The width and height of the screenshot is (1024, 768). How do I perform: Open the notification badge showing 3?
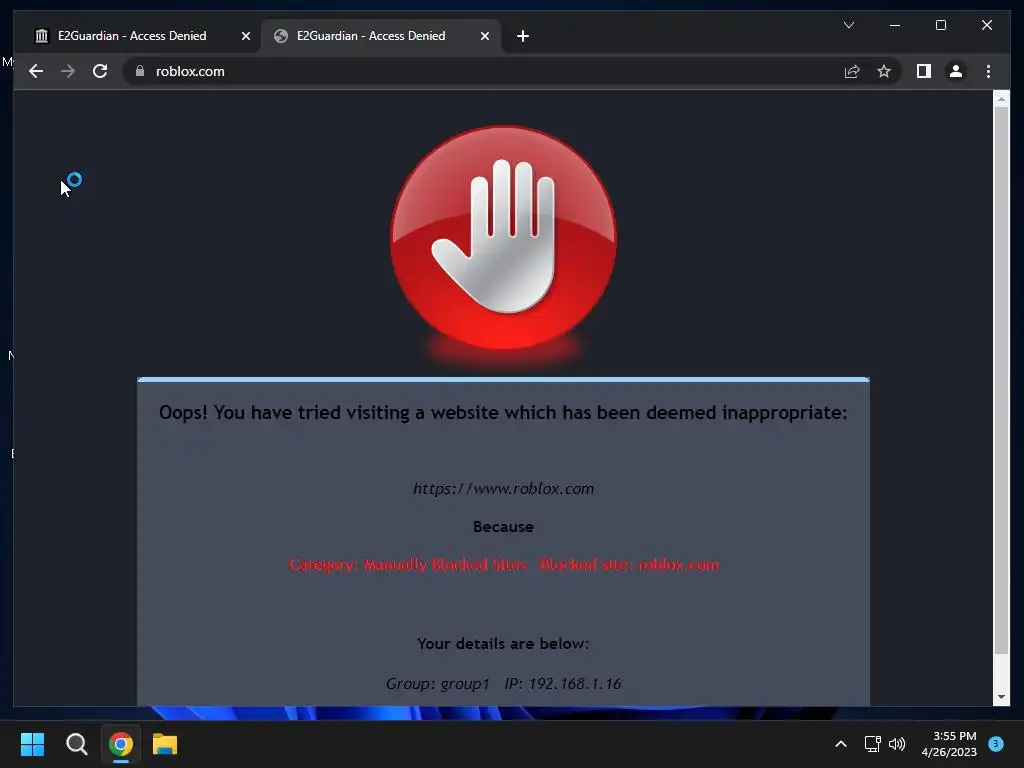[996, 744]
